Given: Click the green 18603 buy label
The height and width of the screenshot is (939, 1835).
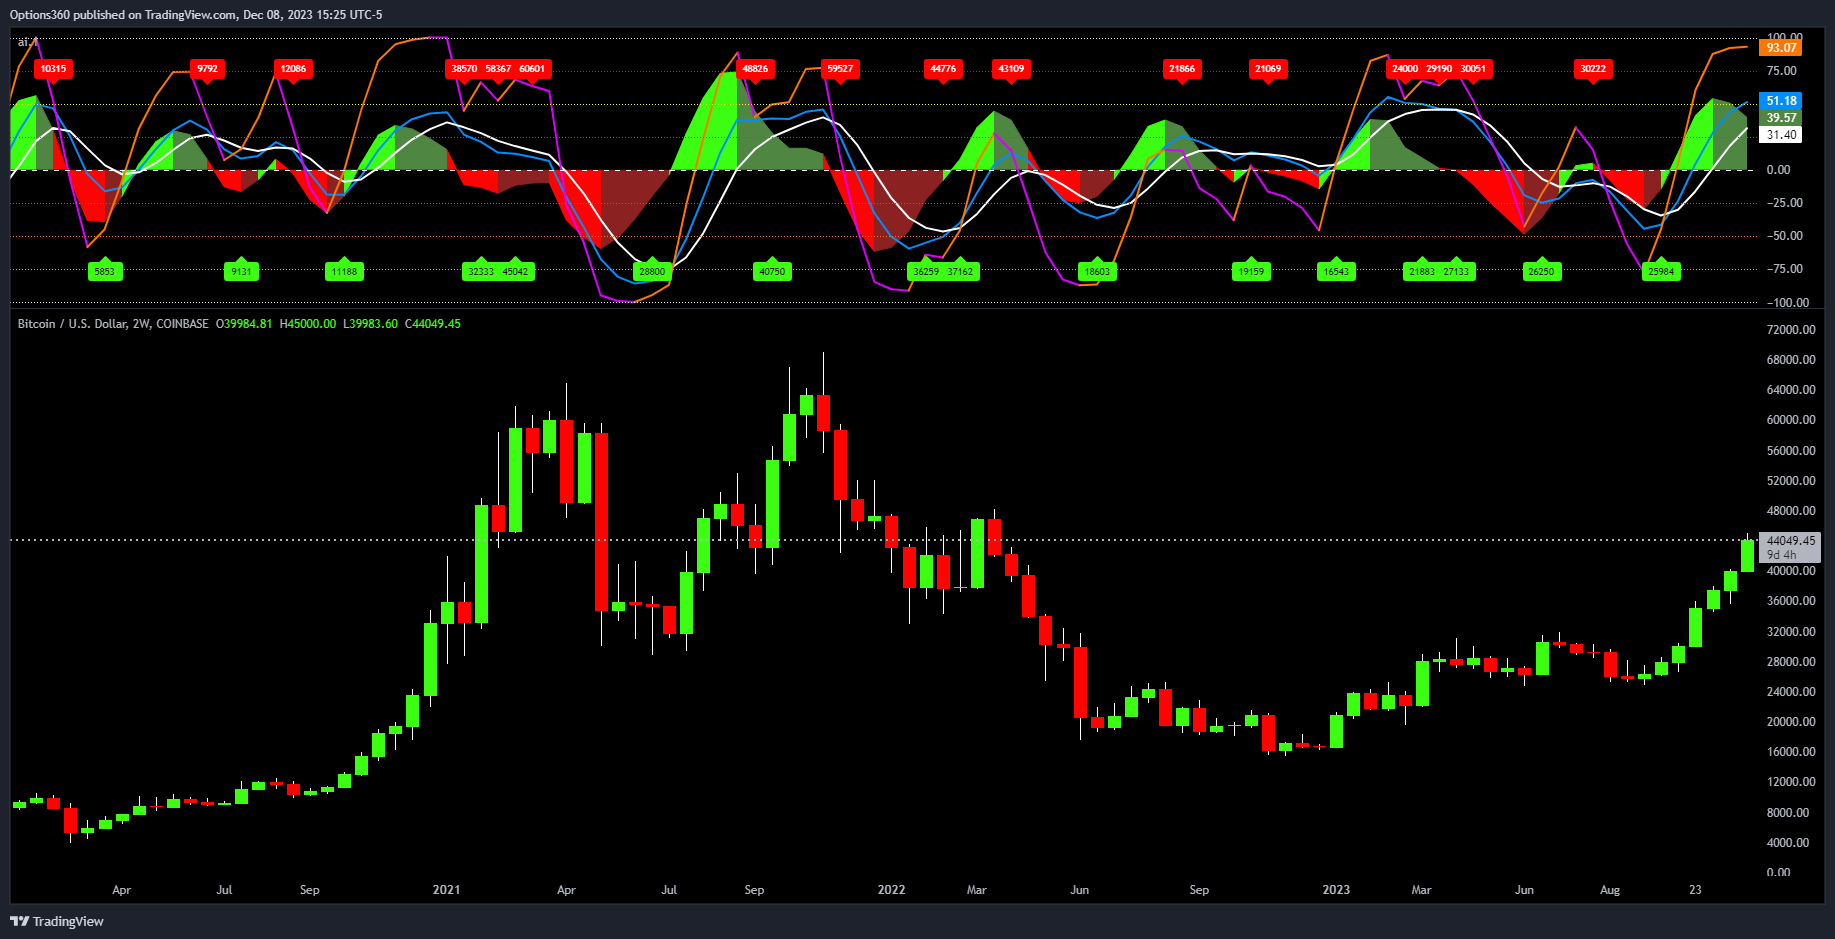Looking at the screenshot, I should [x=1097, y=271].
